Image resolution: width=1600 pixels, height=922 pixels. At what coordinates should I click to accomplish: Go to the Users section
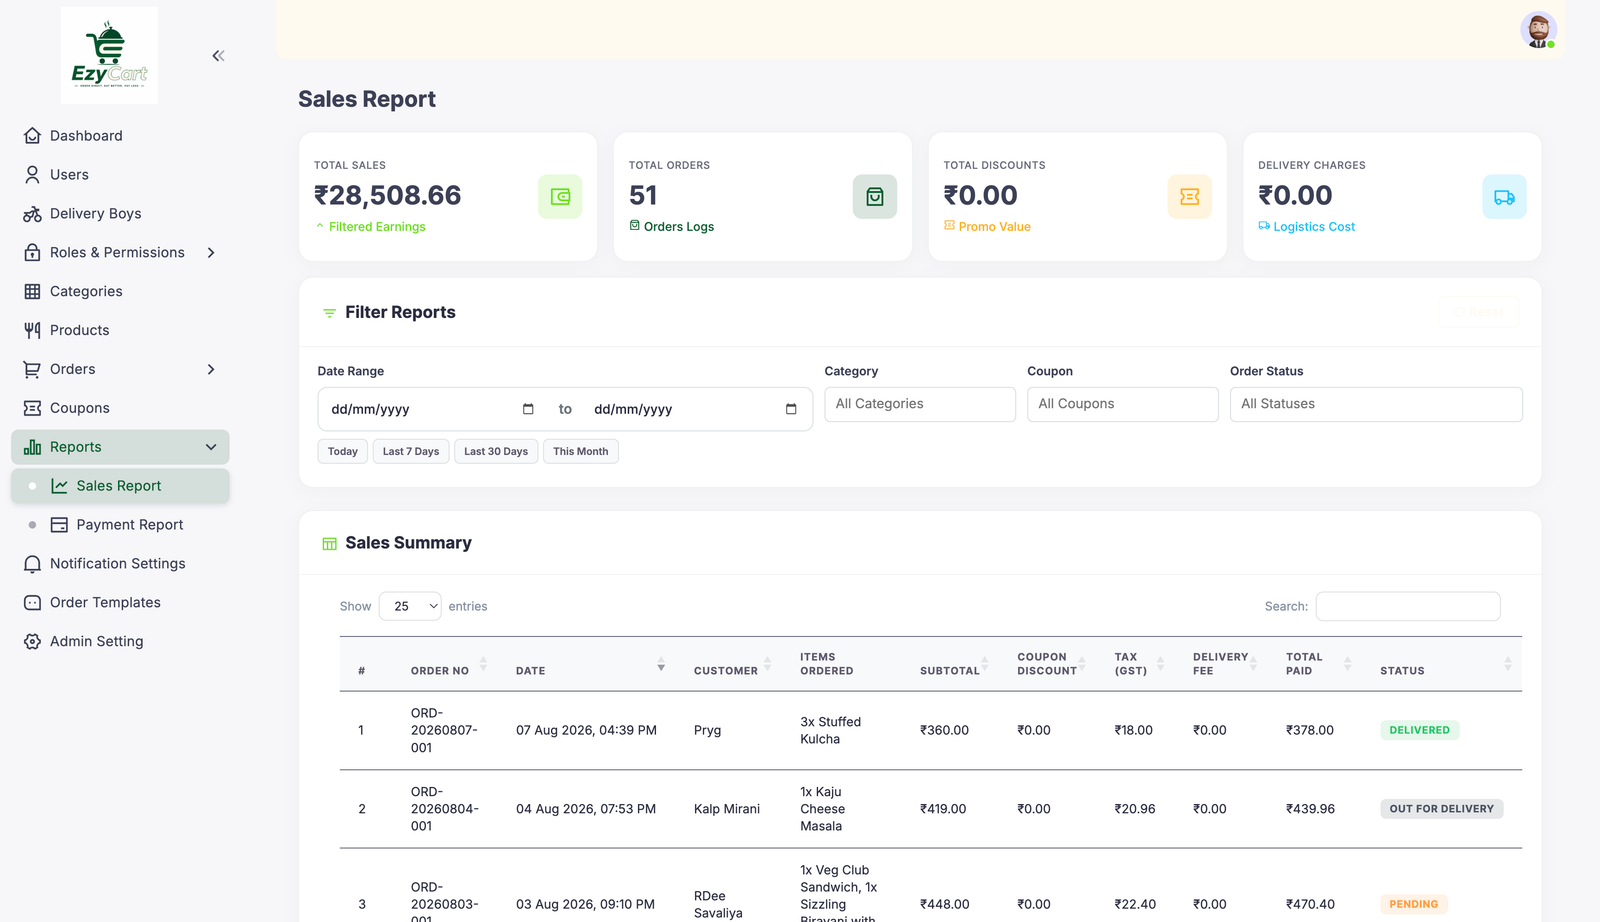120,175
